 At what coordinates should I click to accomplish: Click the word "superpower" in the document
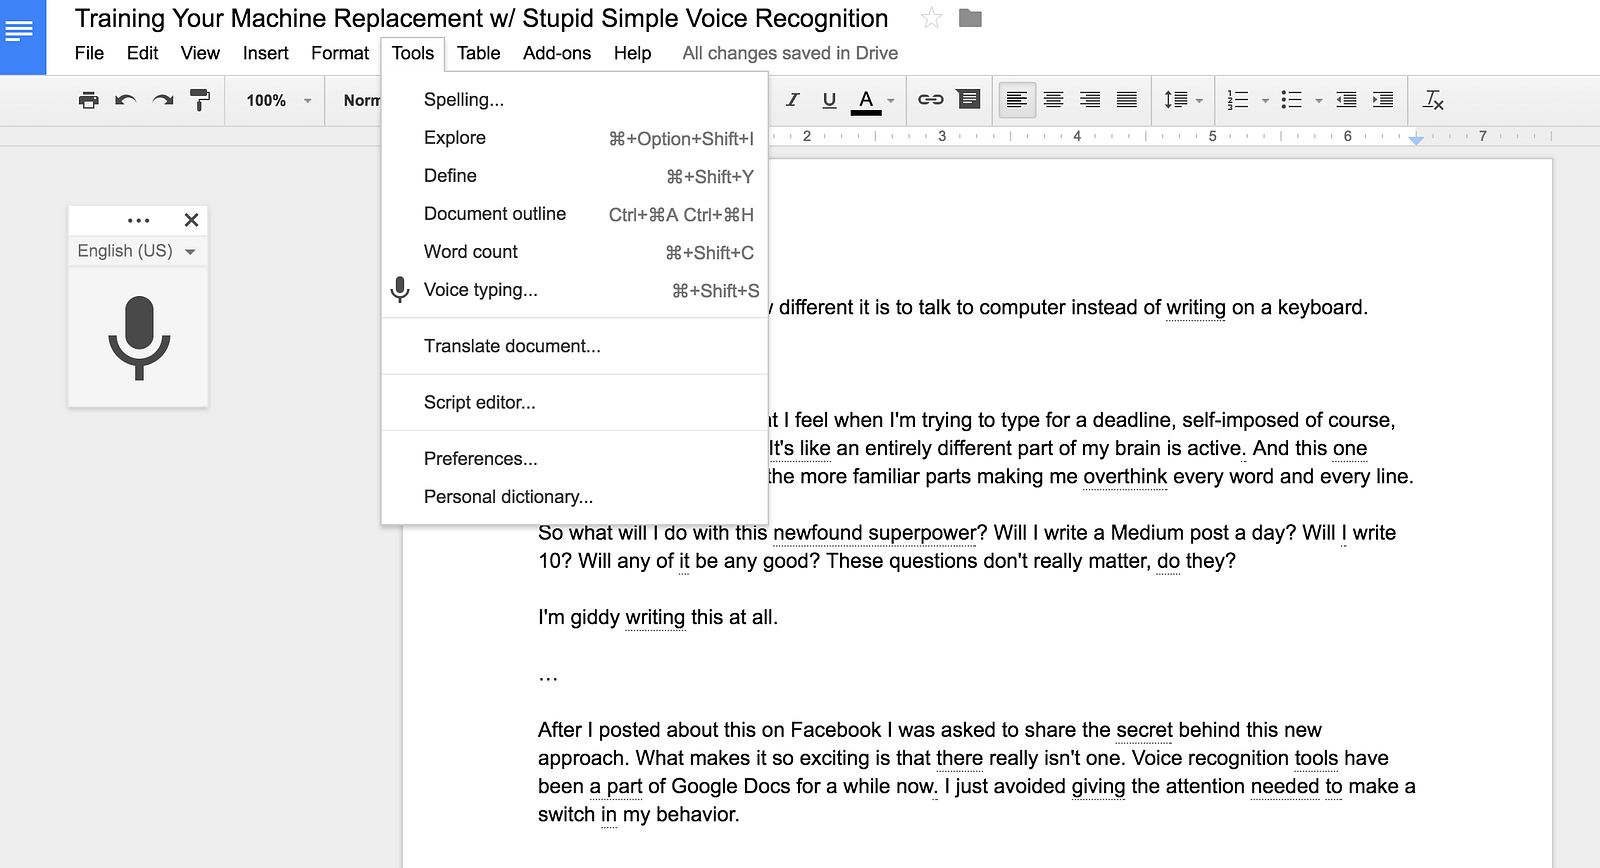[921, 533]
